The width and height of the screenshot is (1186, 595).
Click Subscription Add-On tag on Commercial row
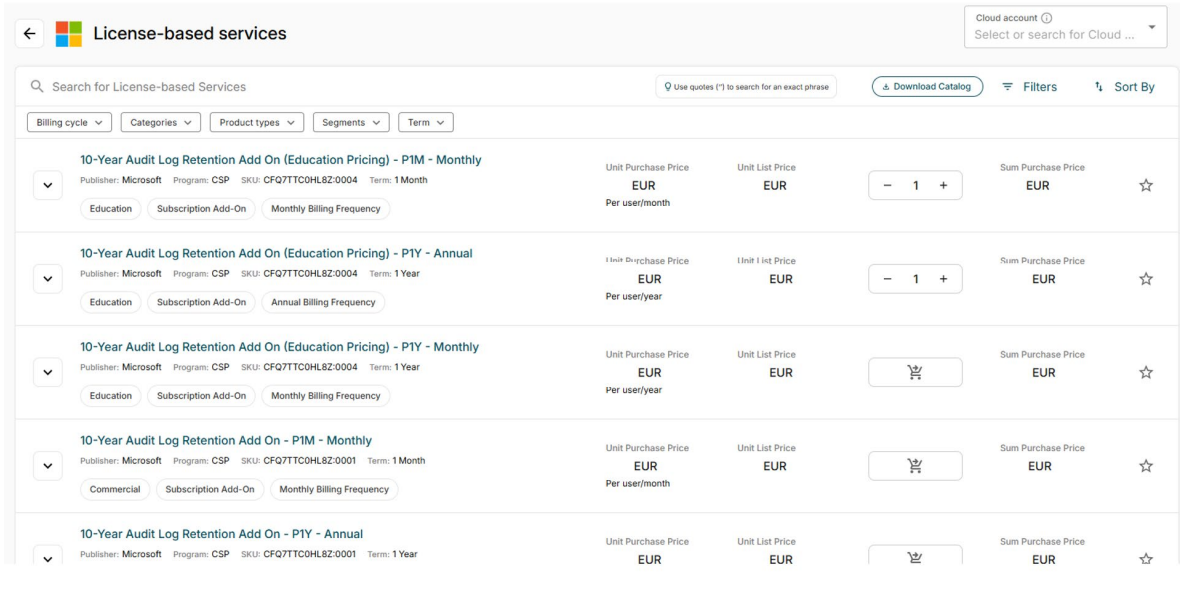click(210, 489)
